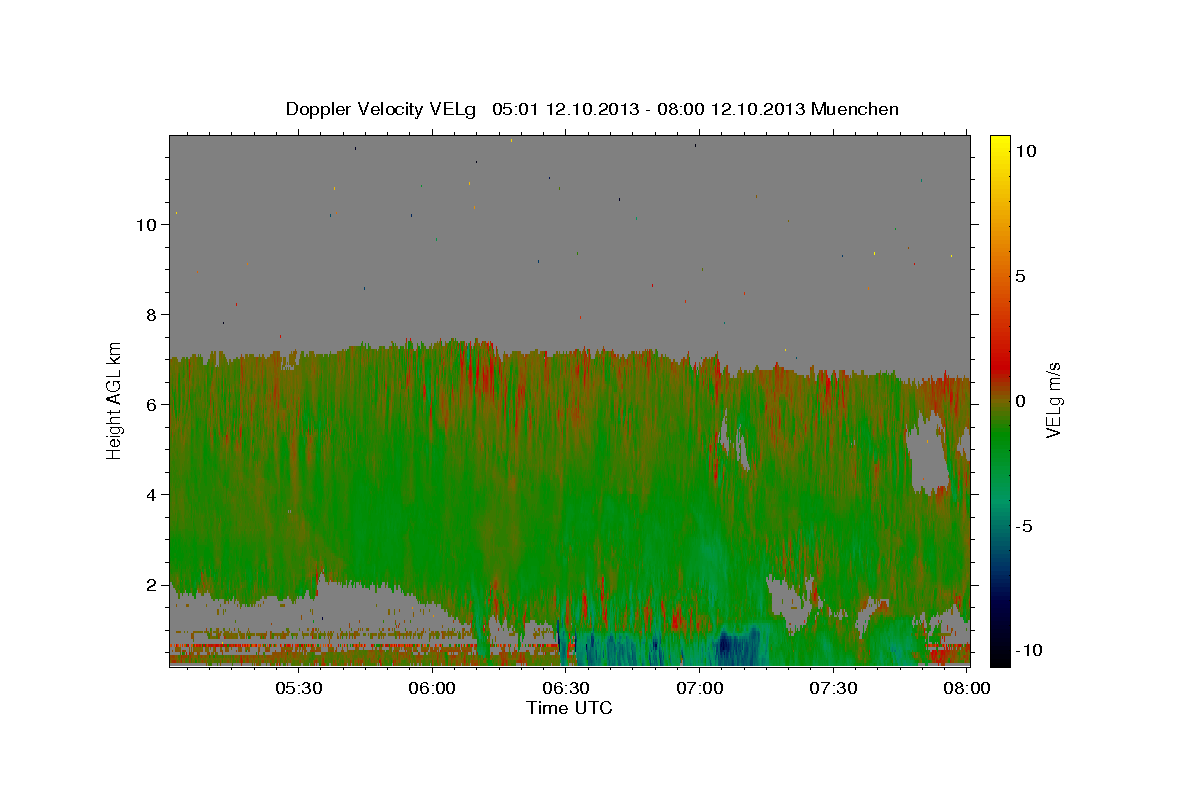
Task: Click the 07:30 time tick label
Action: (x=834, y=688)
